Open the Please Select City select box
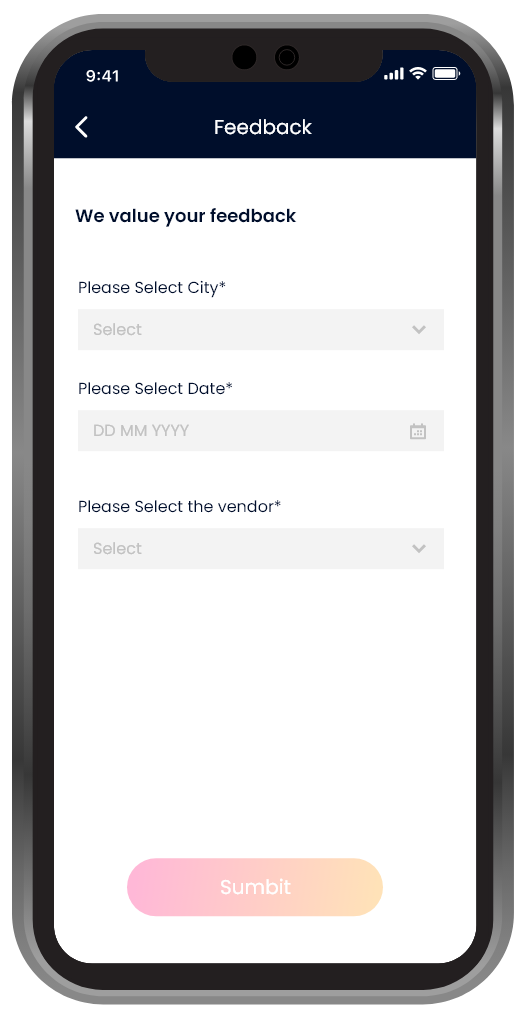The image size is (525, 1016). click(x=261, y=329)
